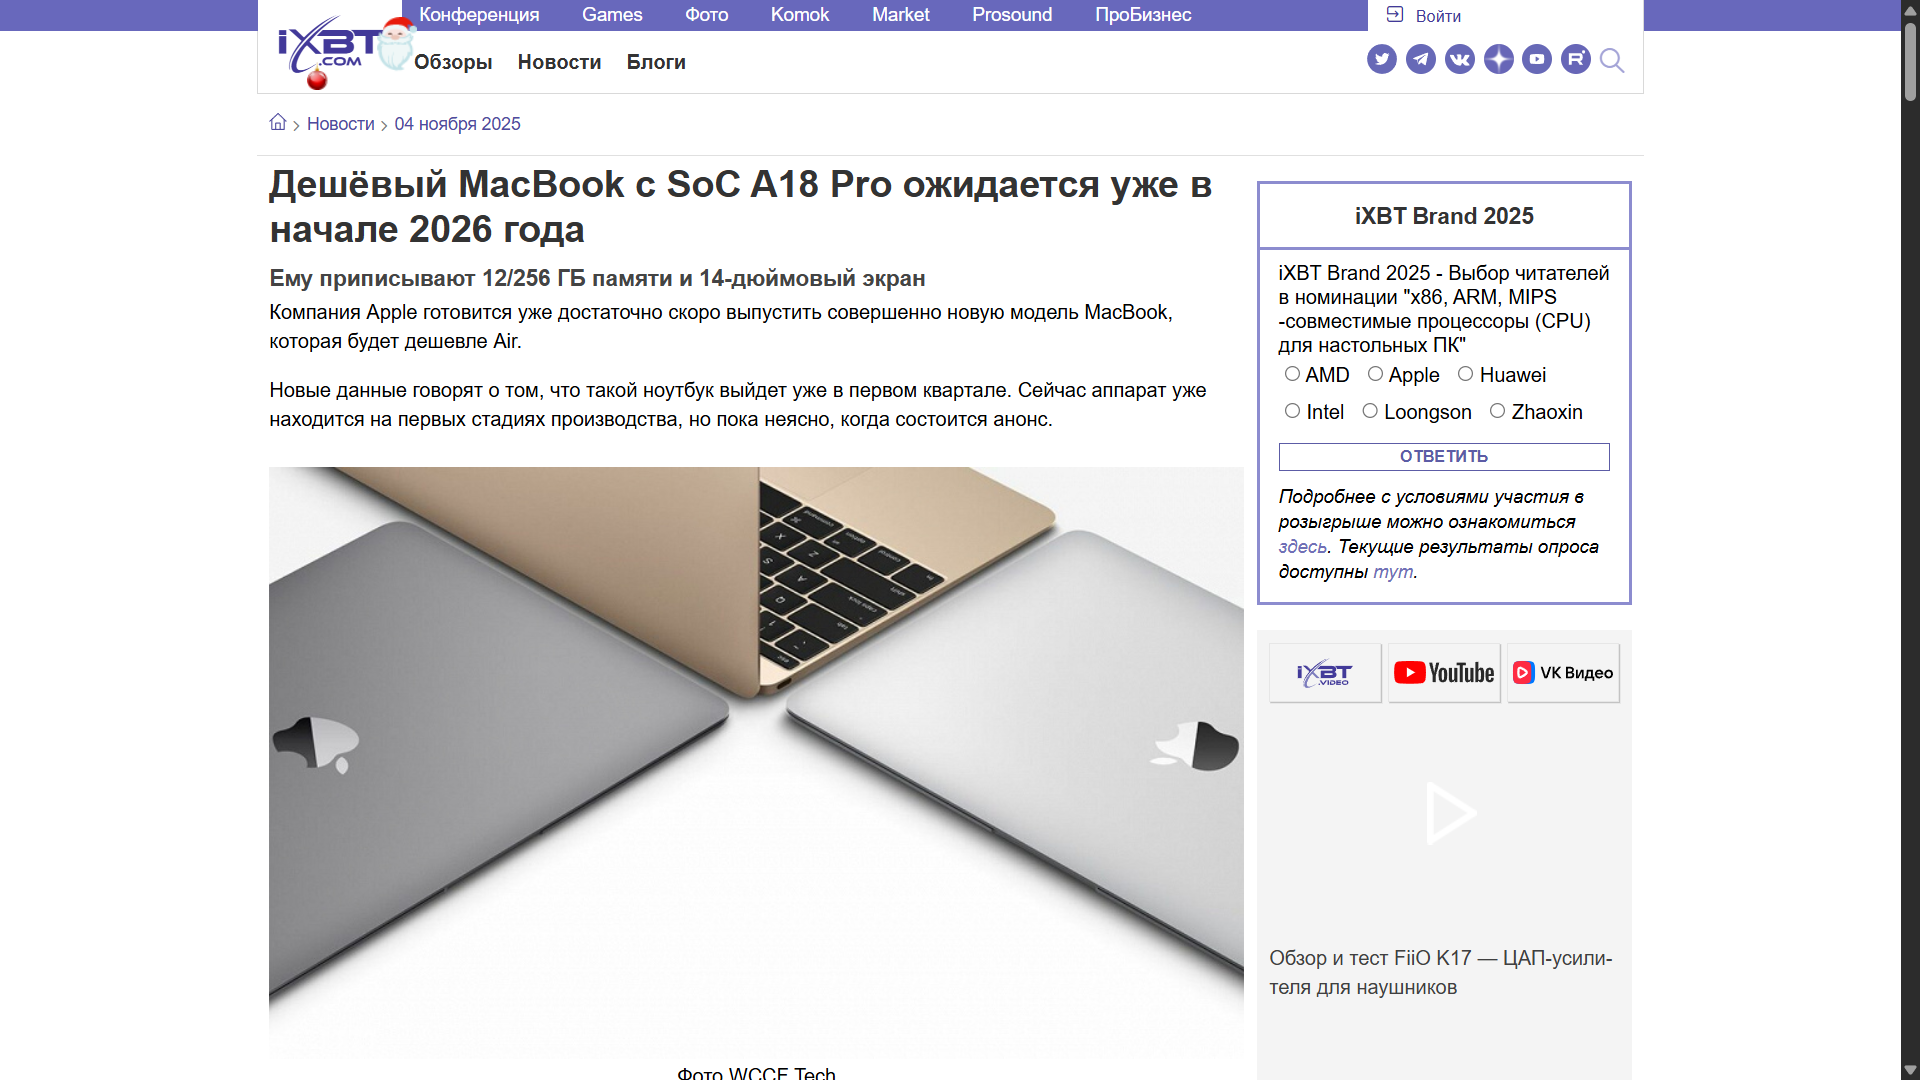Click the YouTube channel icon in header
This screenshot has width=1920, height=1080.
tap(1537, 60)
